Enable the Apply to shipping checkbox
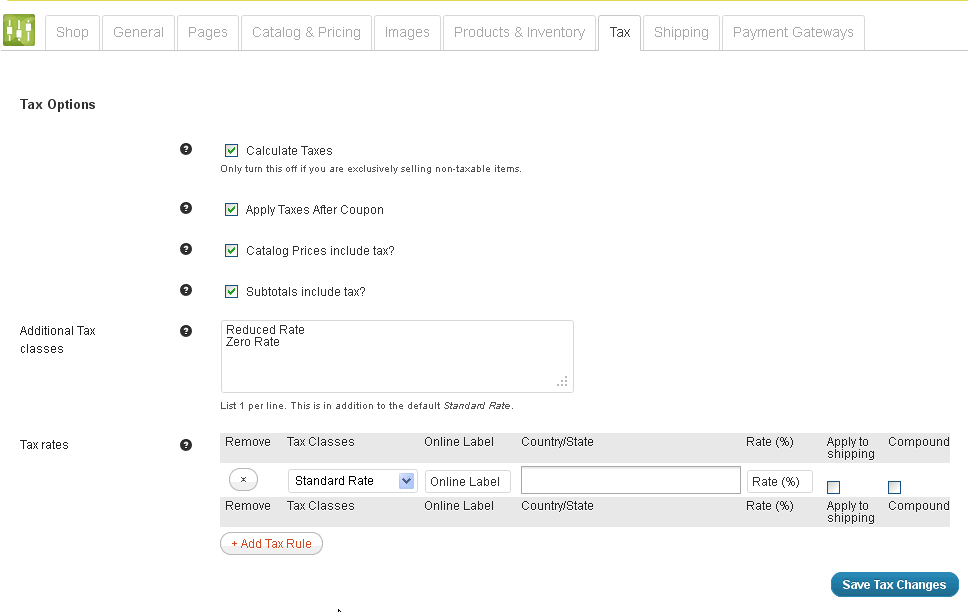Screen dimensions: 968x612 tap(833, 487)
